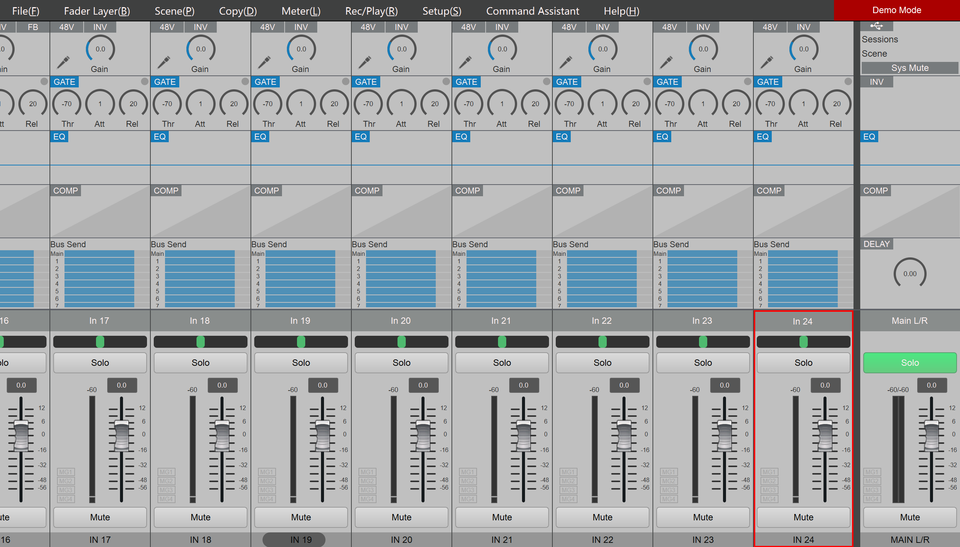Click the gate indicator dot on channel In 18
This screenshot has height=547, width=960.
[x=245, y=82]
